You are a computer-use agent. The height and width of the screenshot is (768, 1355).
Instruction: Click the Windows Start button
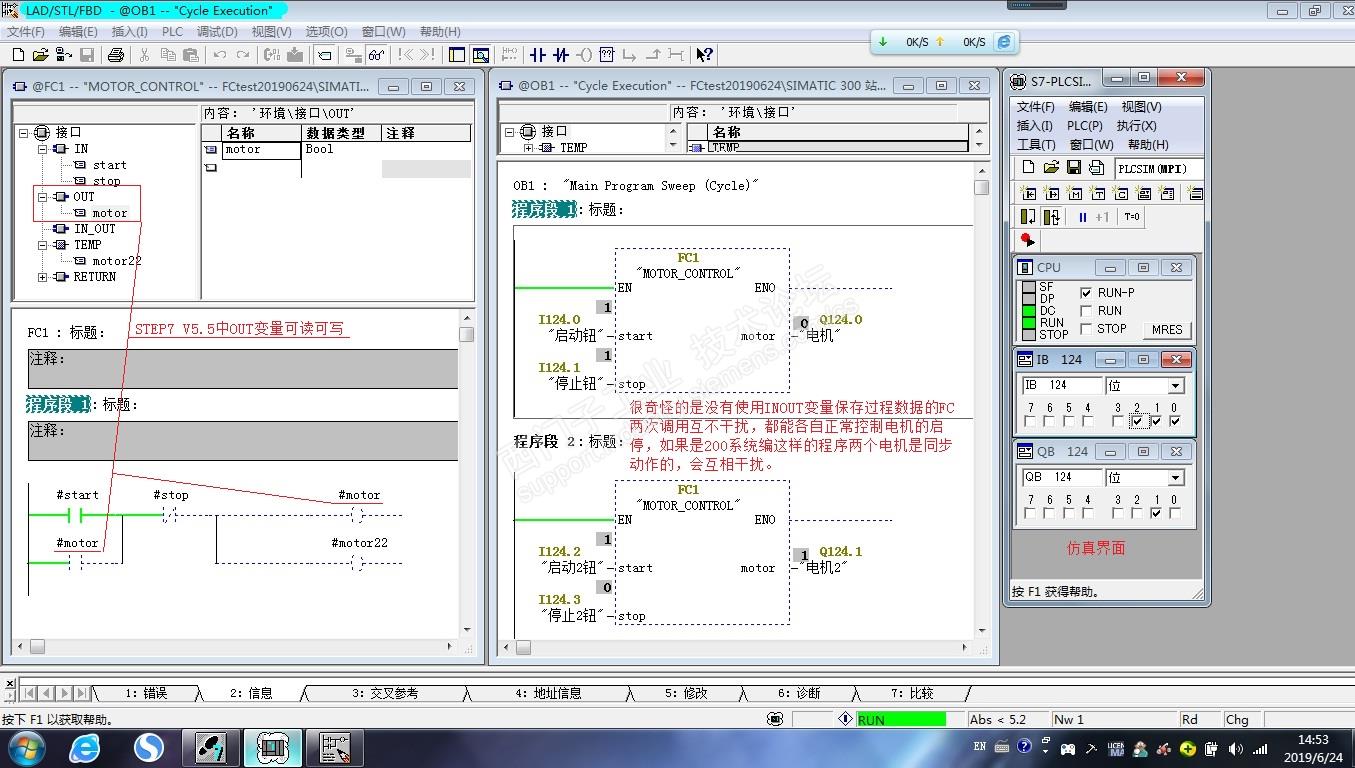click(x=25, y=747)
